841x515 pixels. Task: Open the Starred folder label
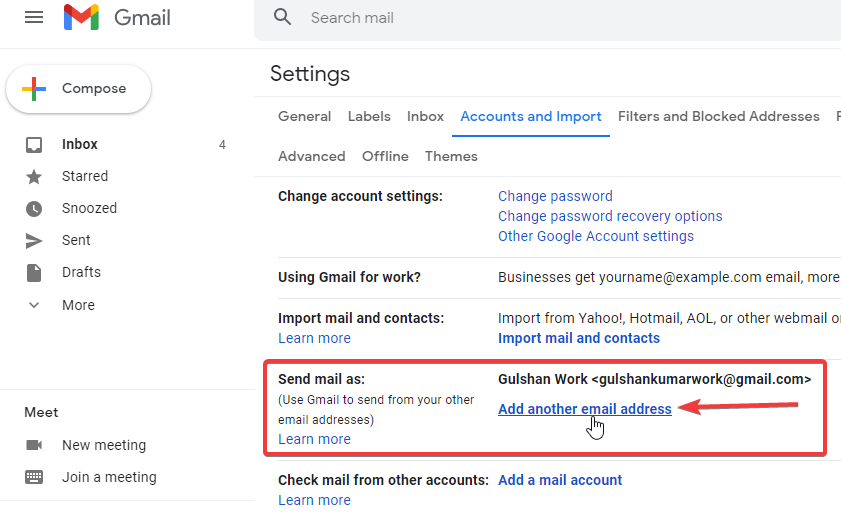(x=85, y=176)
